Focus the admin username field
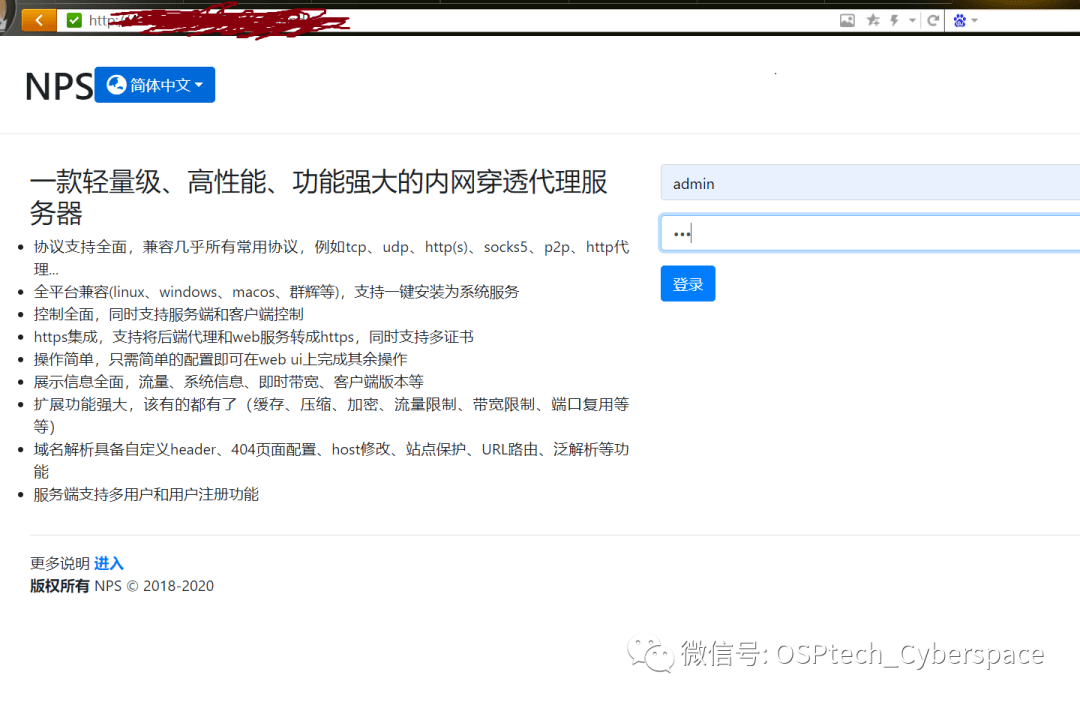This screenshot has width=1080, height=705. point(870,183)
